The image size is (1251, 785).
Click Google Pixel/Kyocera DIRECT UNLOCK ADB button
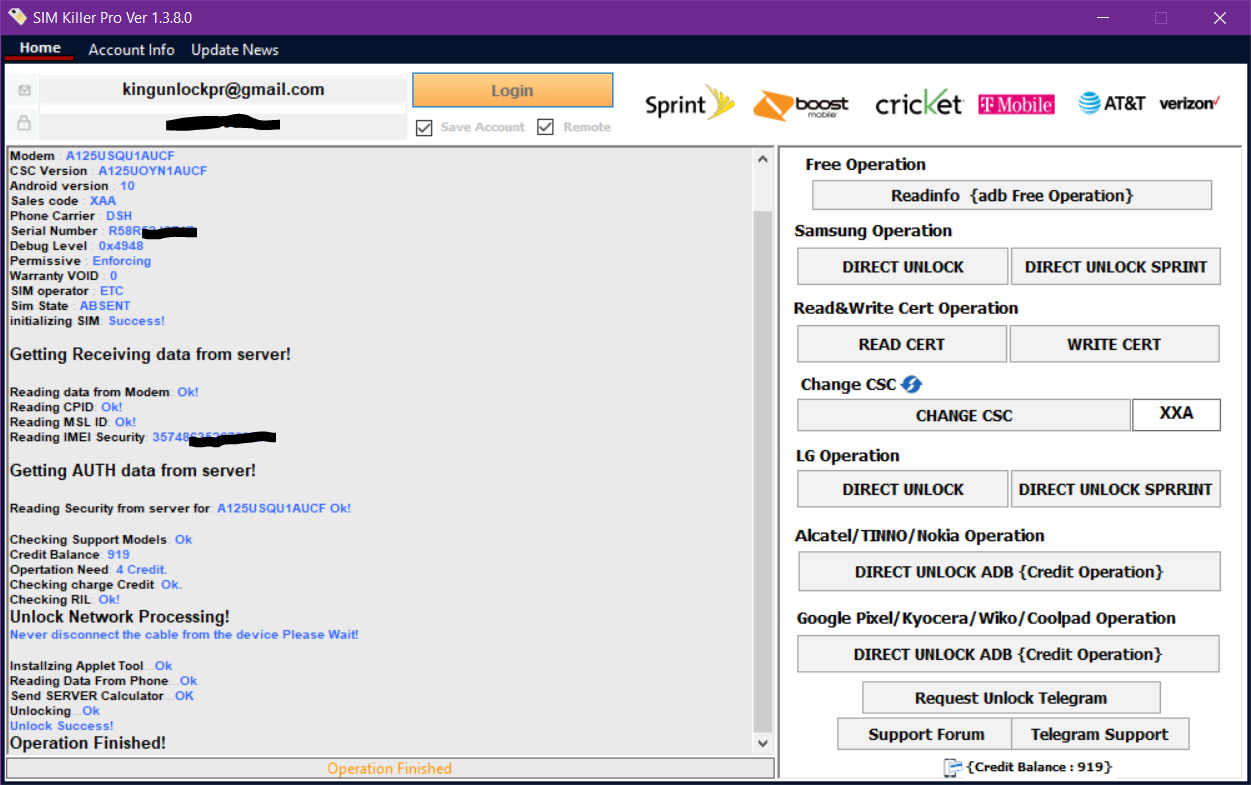1008,654
